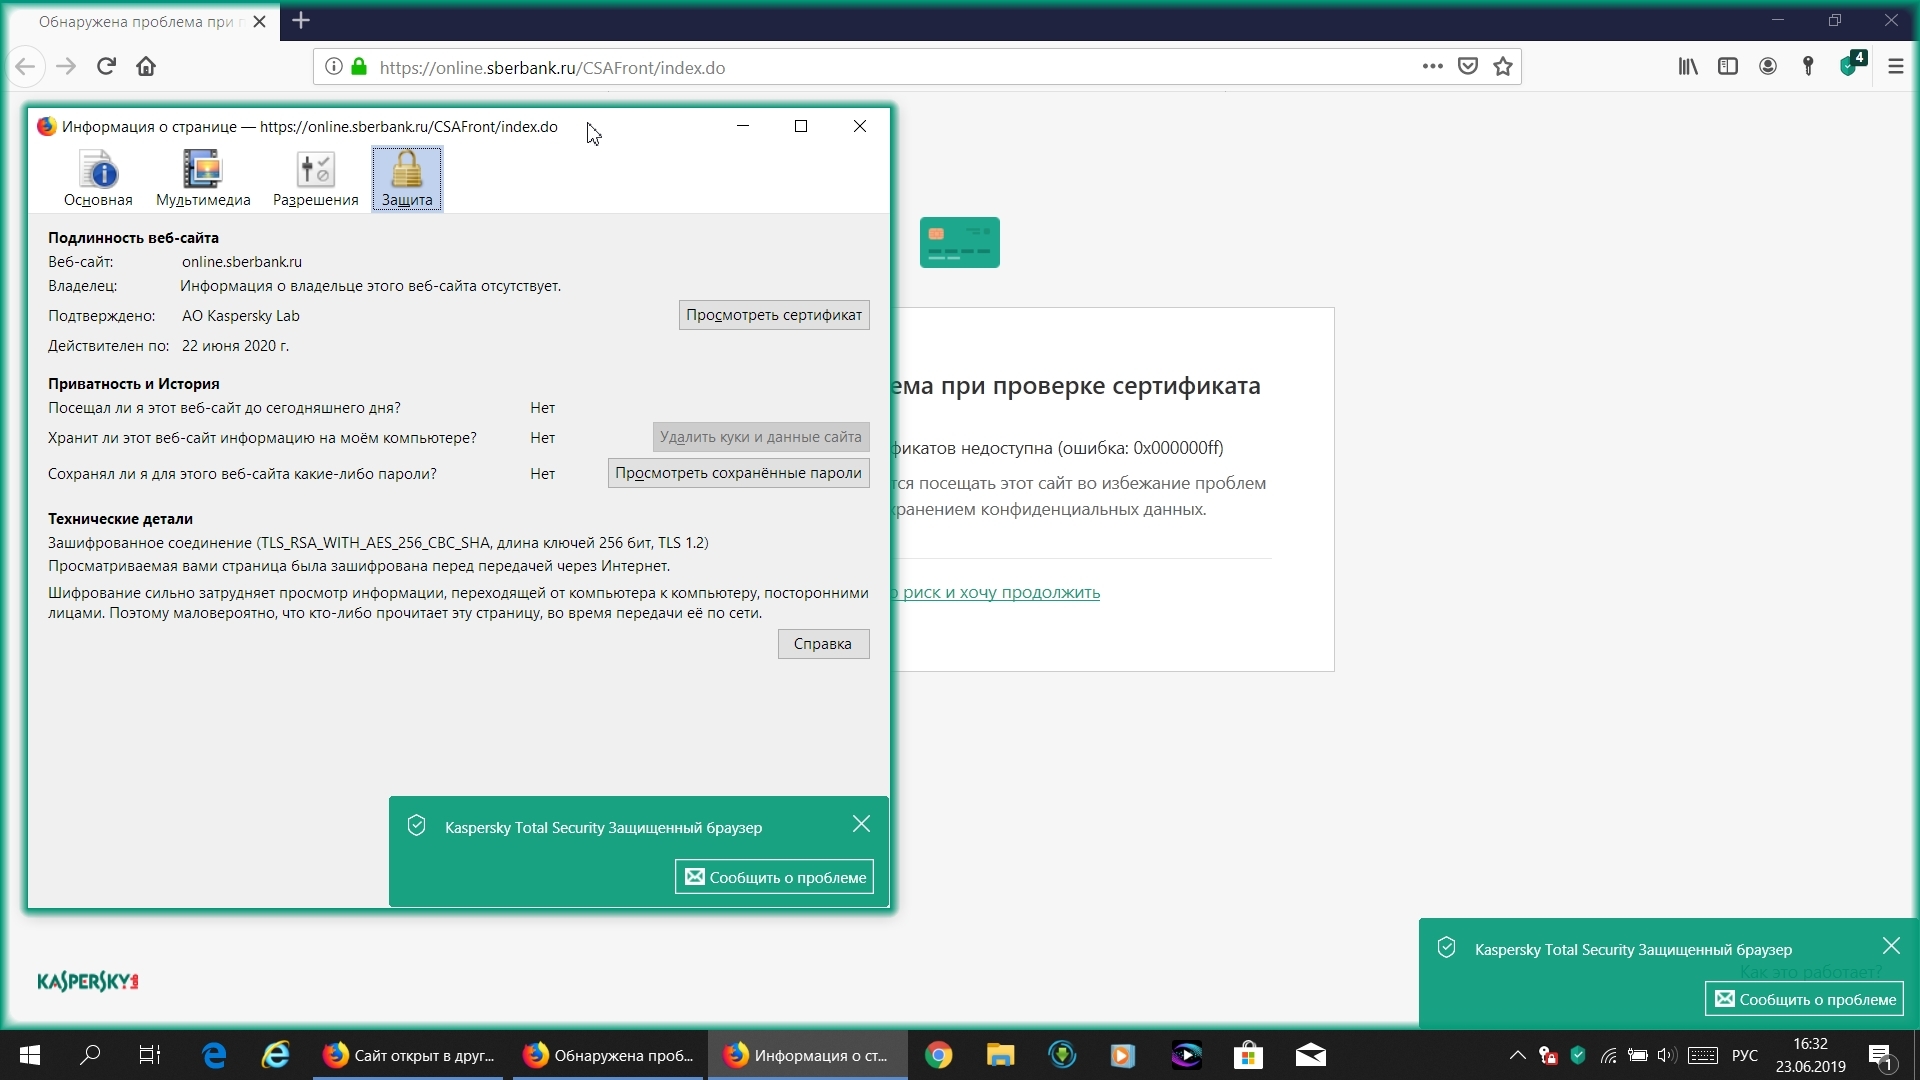Viewport: 1920px width, 1080px height.
Task: Click the green card logo on page
Action: (959, 242)
